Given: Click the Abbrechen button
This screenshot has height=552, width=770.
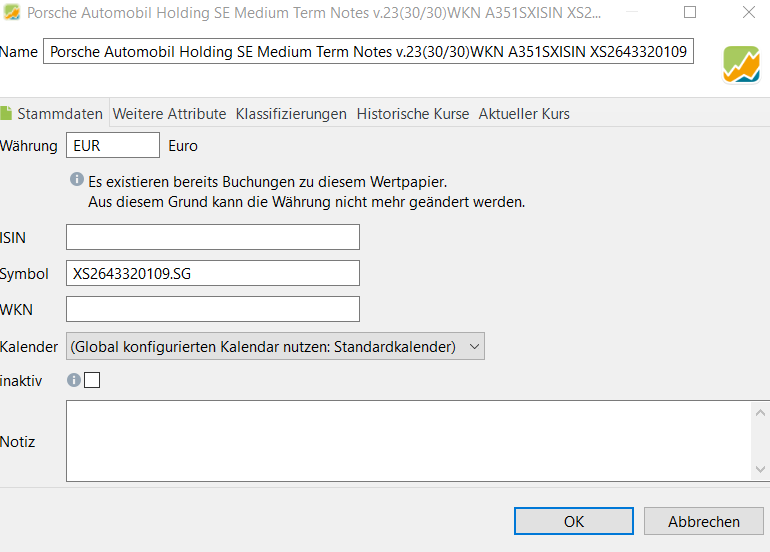Looking at the screenshot, I should [x=704, y=521].
